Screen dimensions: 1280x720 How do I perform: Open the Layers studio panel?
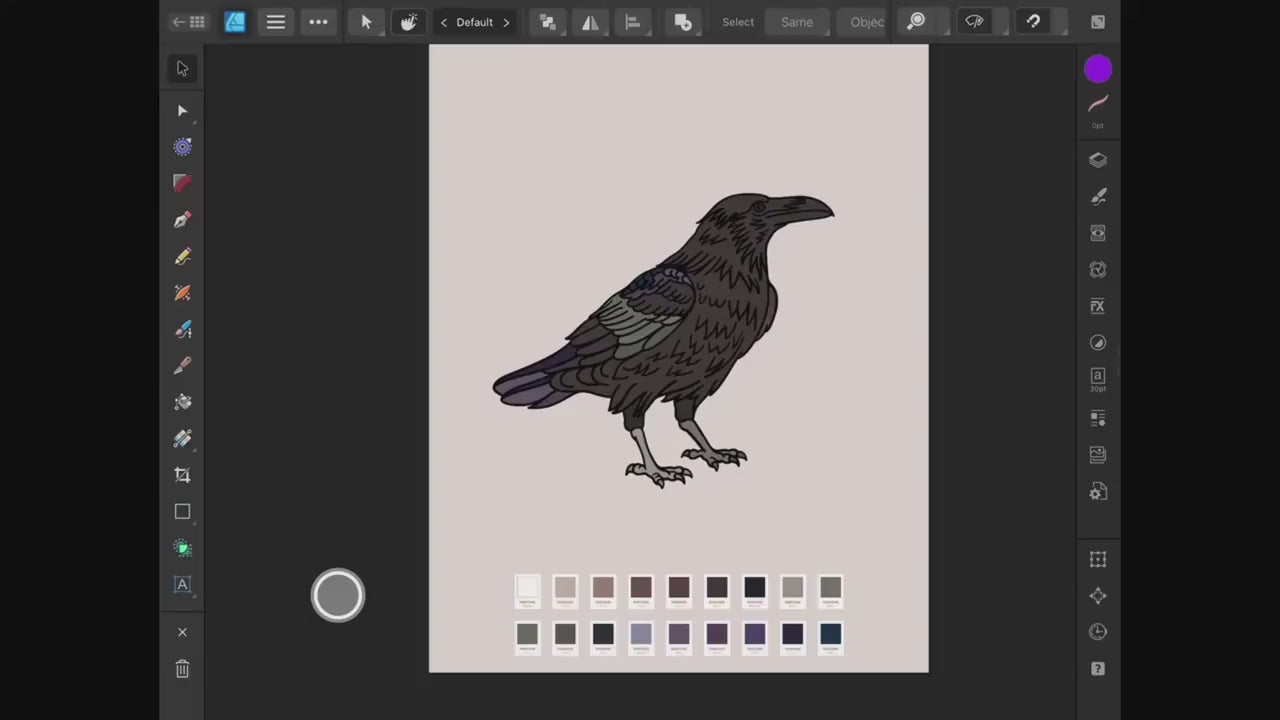coord(1098,160)
